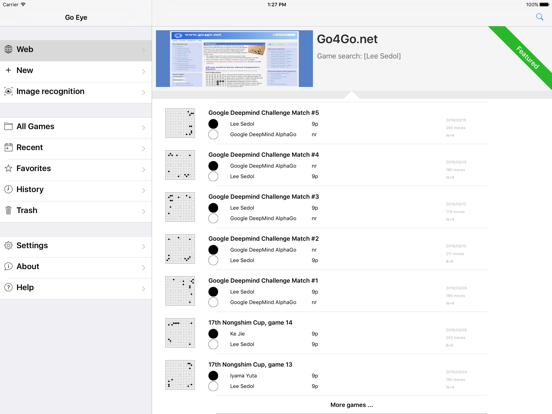This screenshot has width=552, height=414.
Task: Click Google Deepmind Challenge Match #3 title
Action: click(x=263, y=196)
